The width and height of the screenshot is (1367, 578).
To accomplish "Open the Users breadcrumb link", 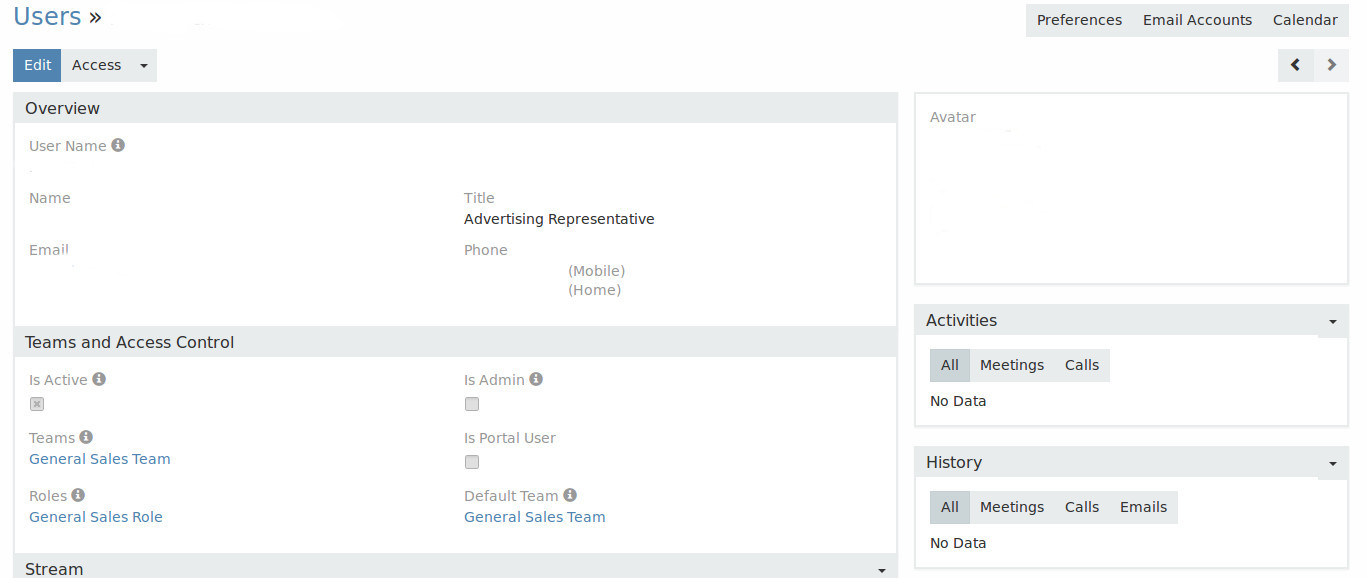I will point(47,17).
